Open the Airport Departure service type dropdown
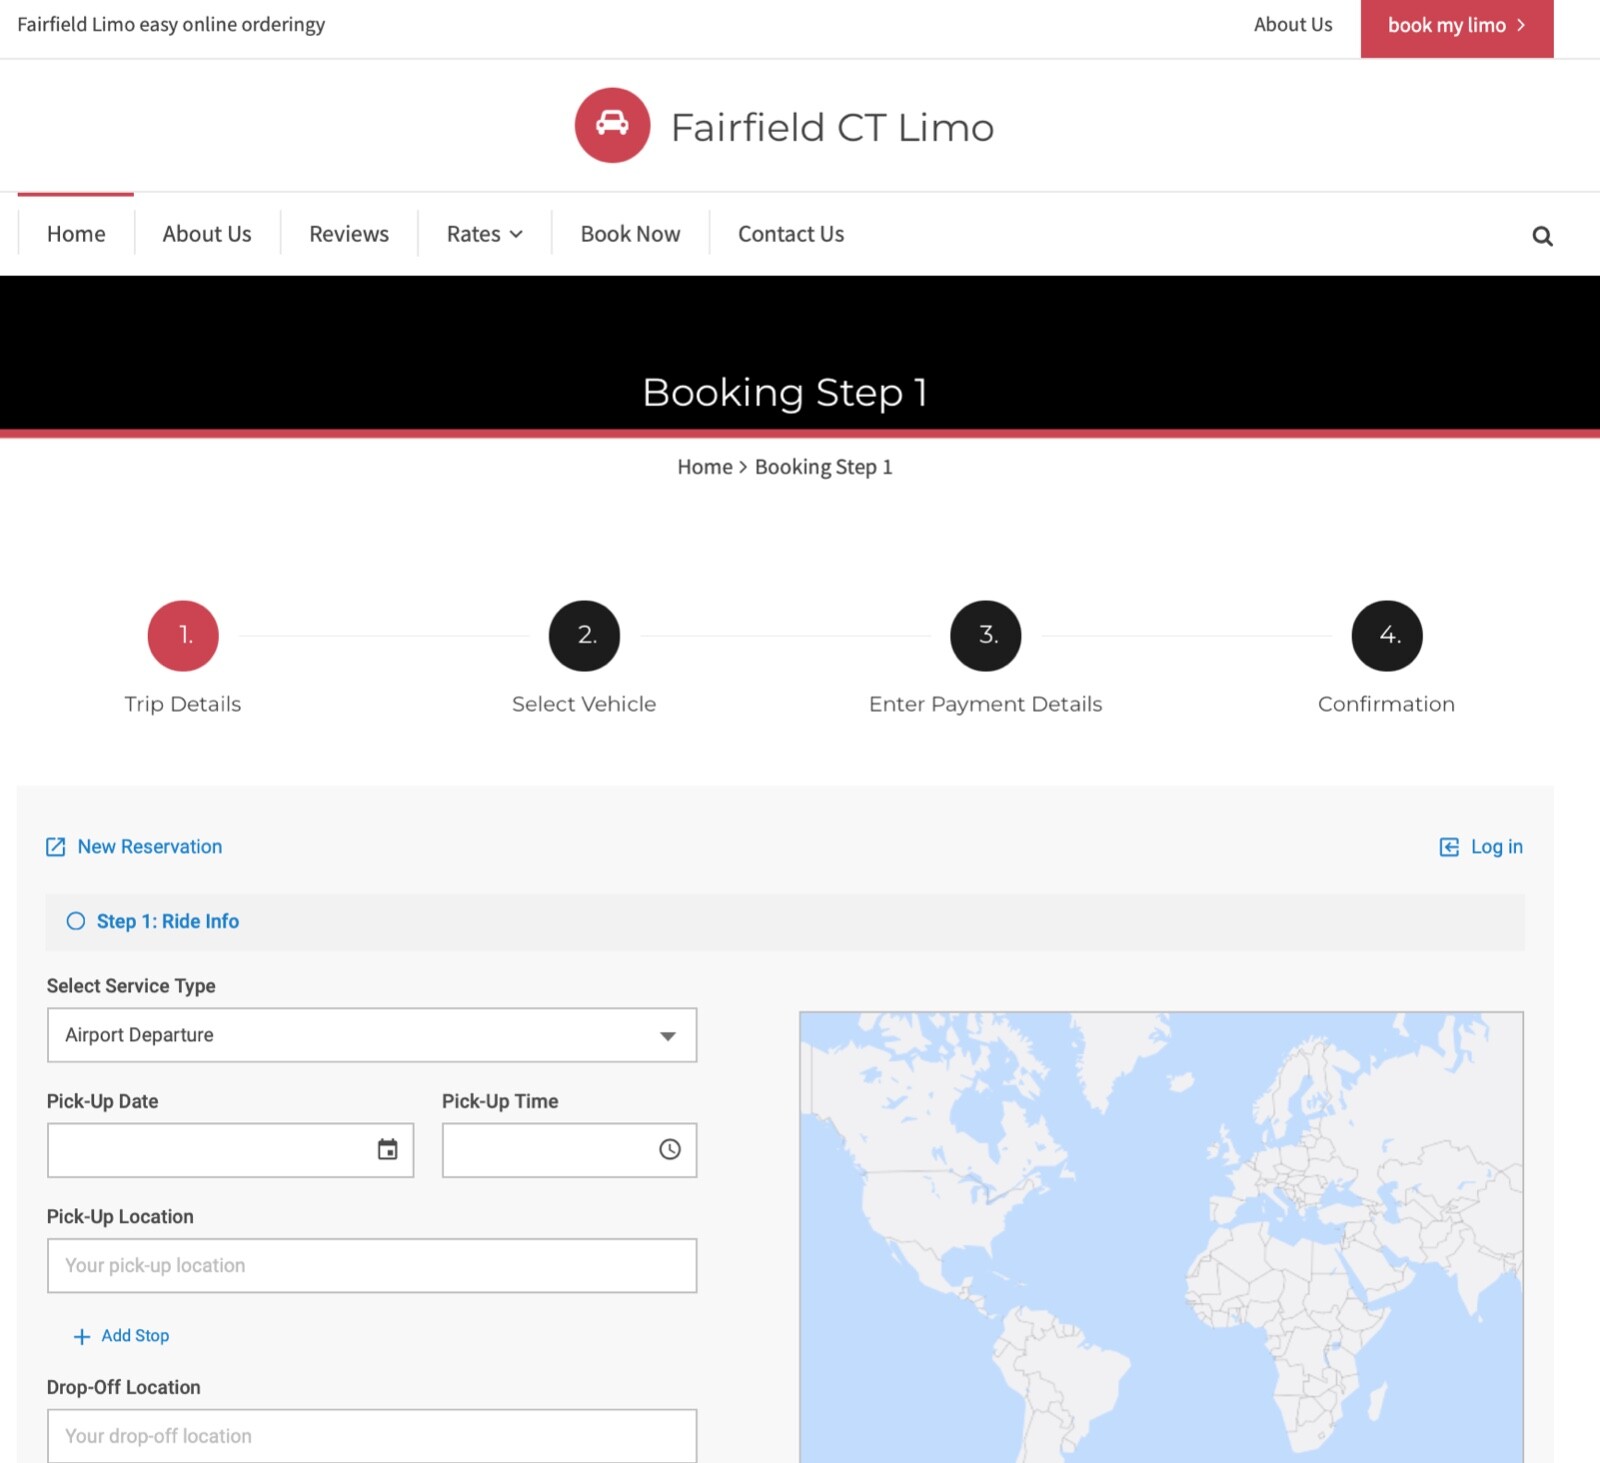 [x=372, y=1035]
